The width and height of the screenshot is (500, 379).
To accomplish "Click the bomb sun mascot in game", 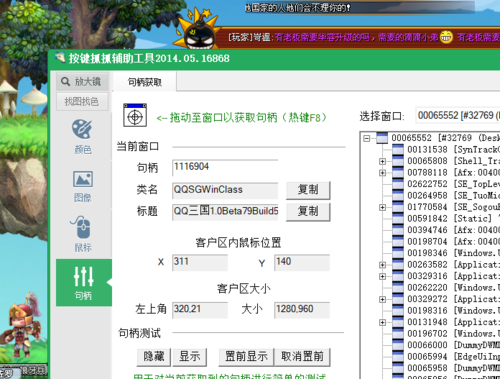I will (x=198, y=30).
